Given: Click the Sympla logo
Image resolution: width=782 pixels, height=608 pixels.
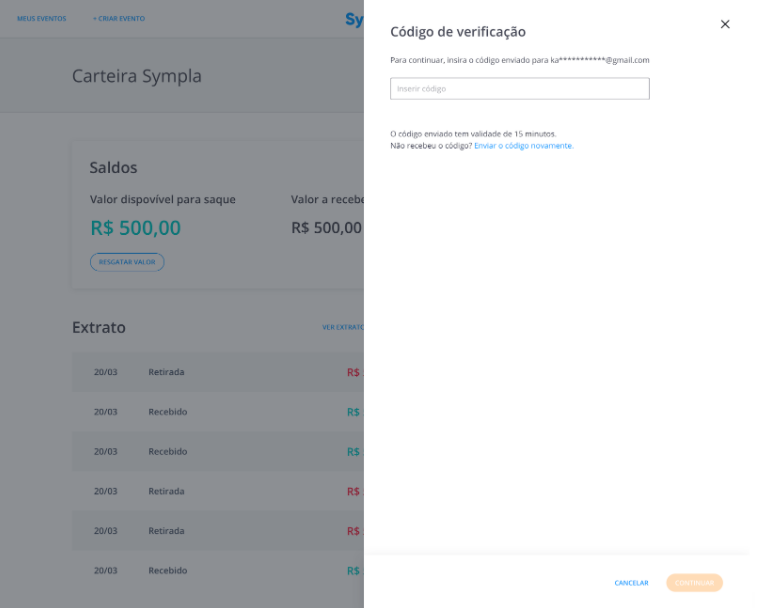Looking at the screenshot, I should (x=355, y=19).
